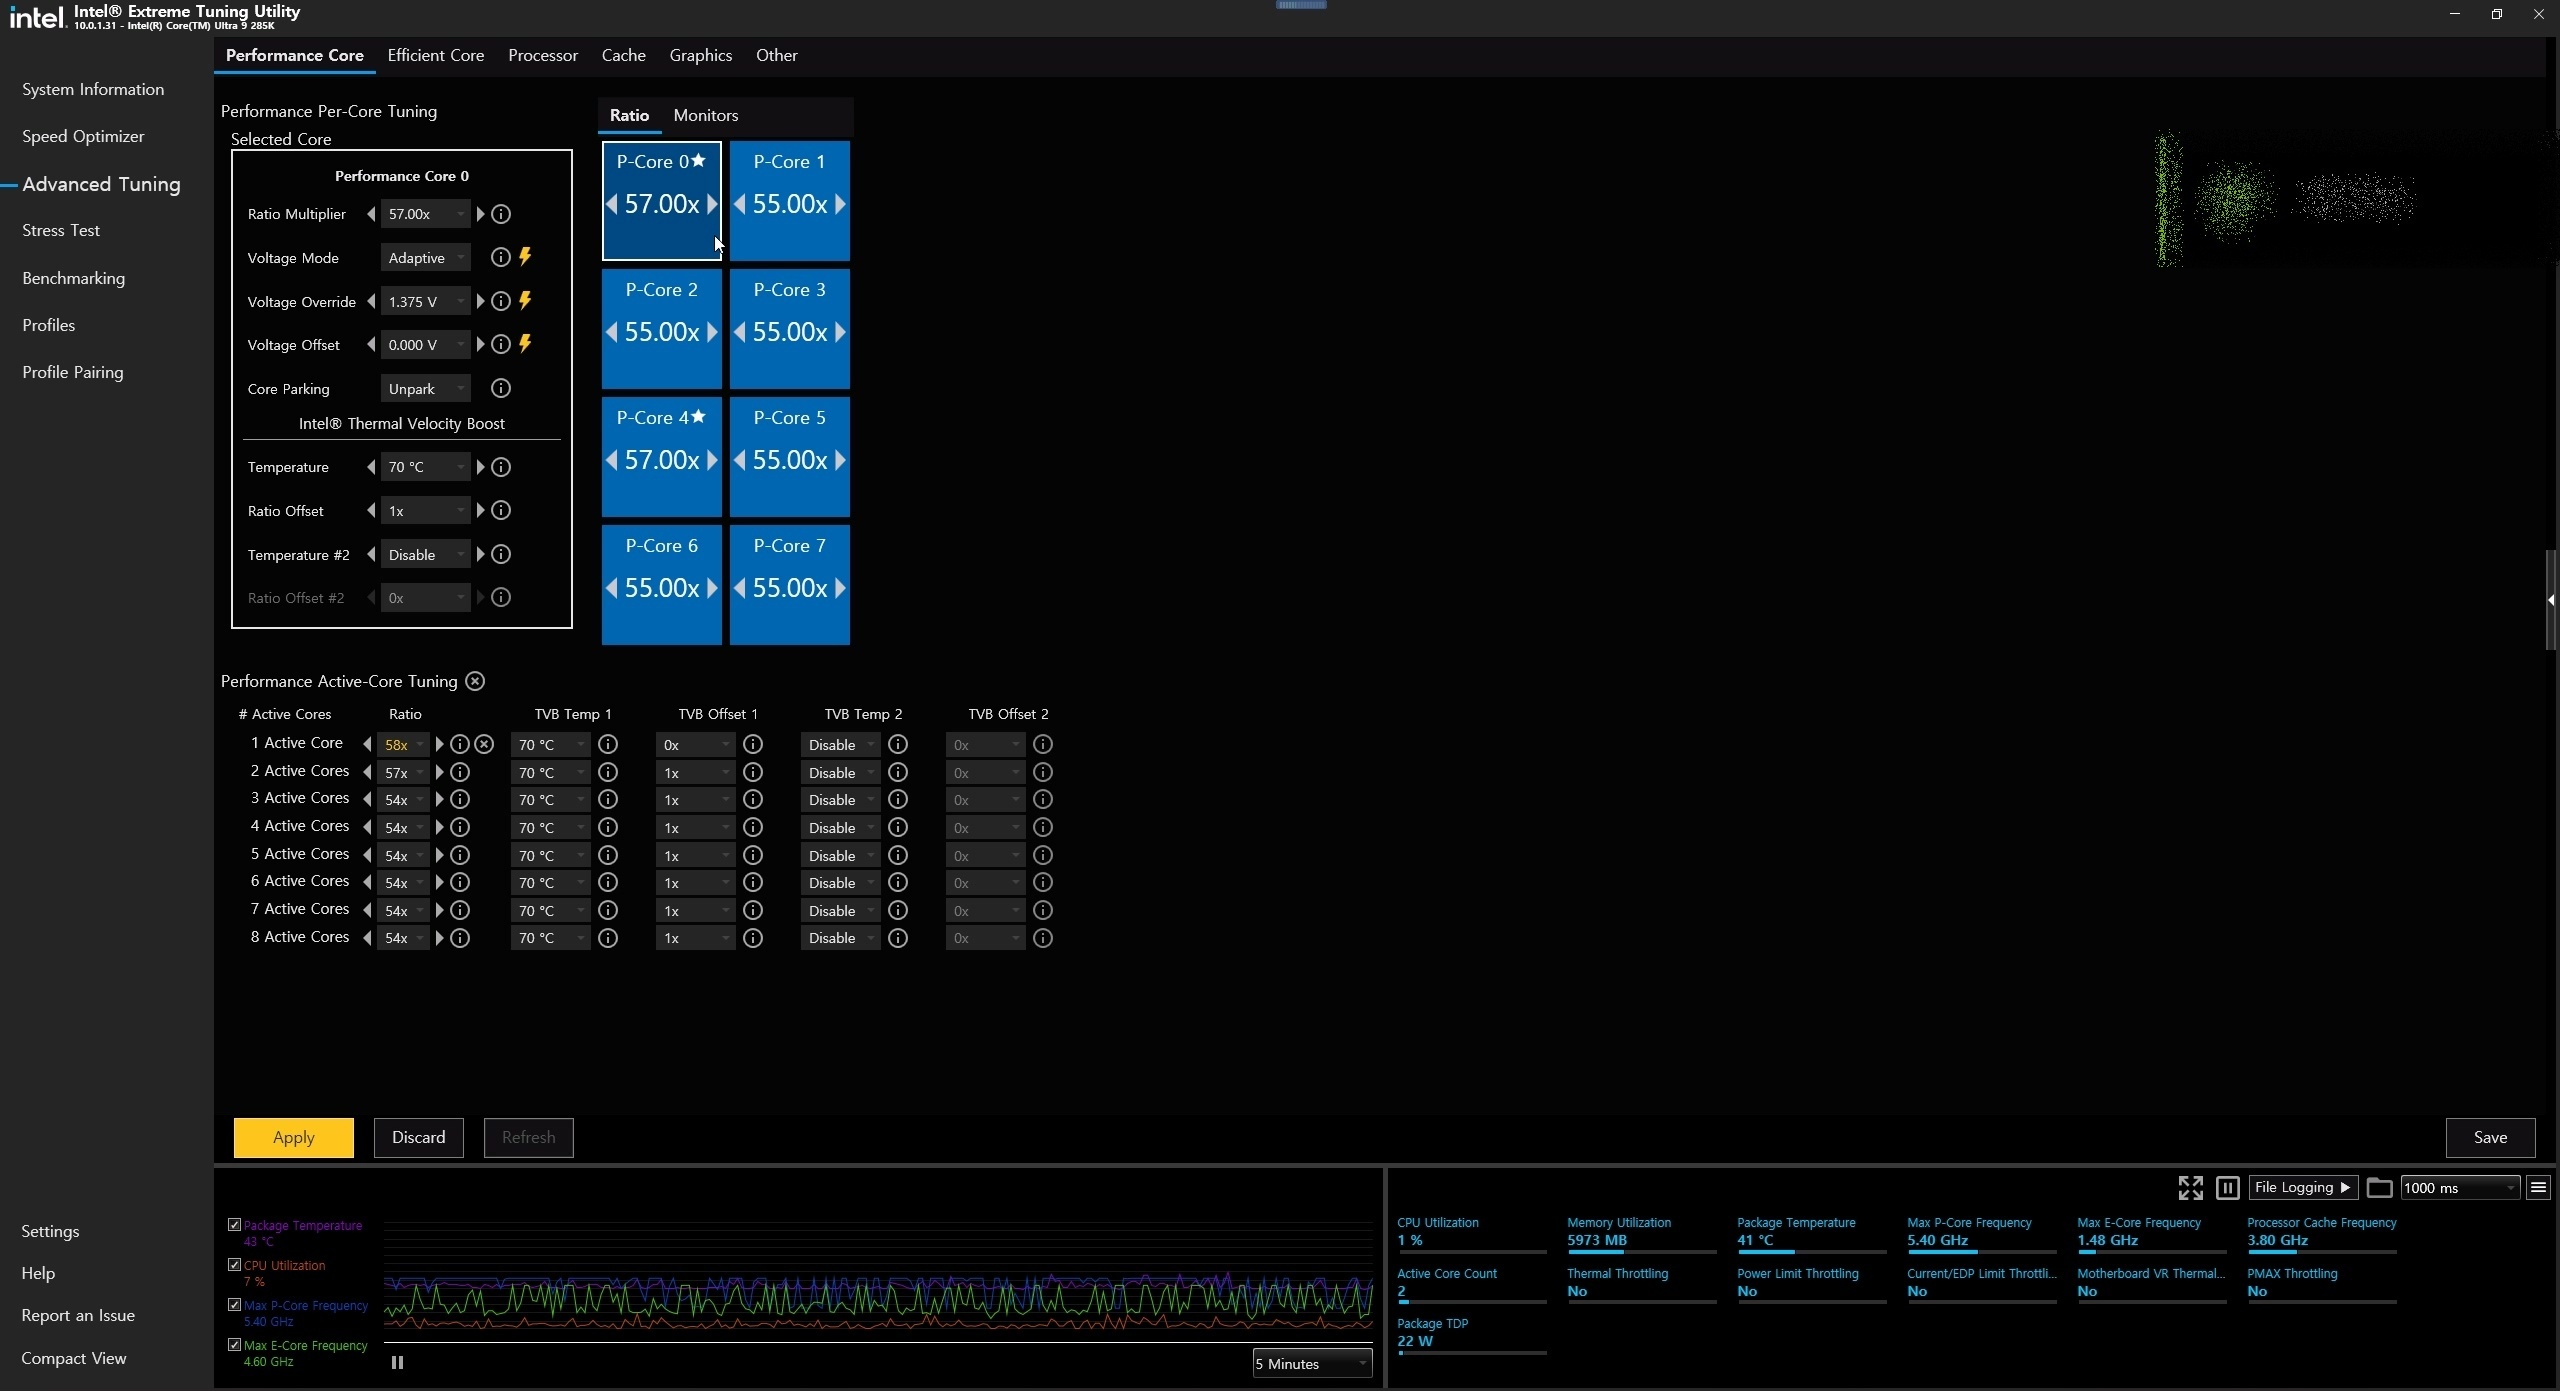This screenshot has width=2560, height=1391.
Task: Pause the graph playback under the chart
Action: tap(397, 1362)
